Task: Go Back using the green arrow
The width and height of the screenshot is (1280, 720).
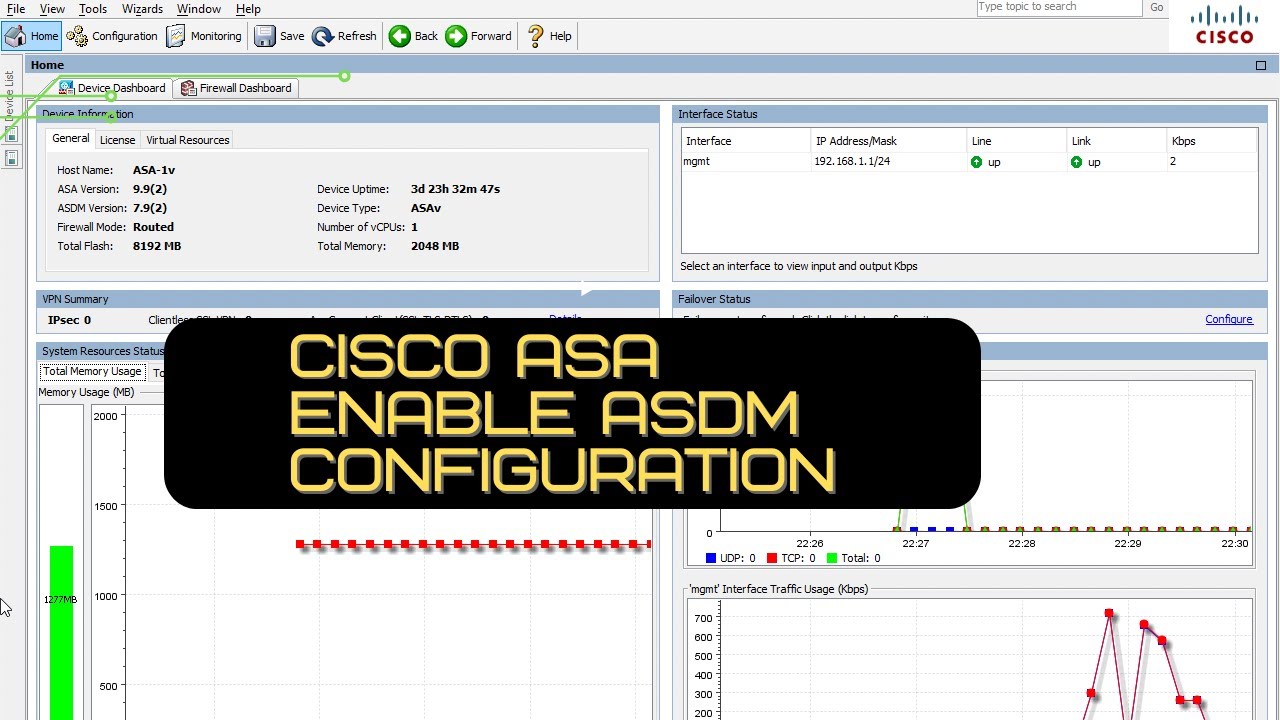Action: 413,36
